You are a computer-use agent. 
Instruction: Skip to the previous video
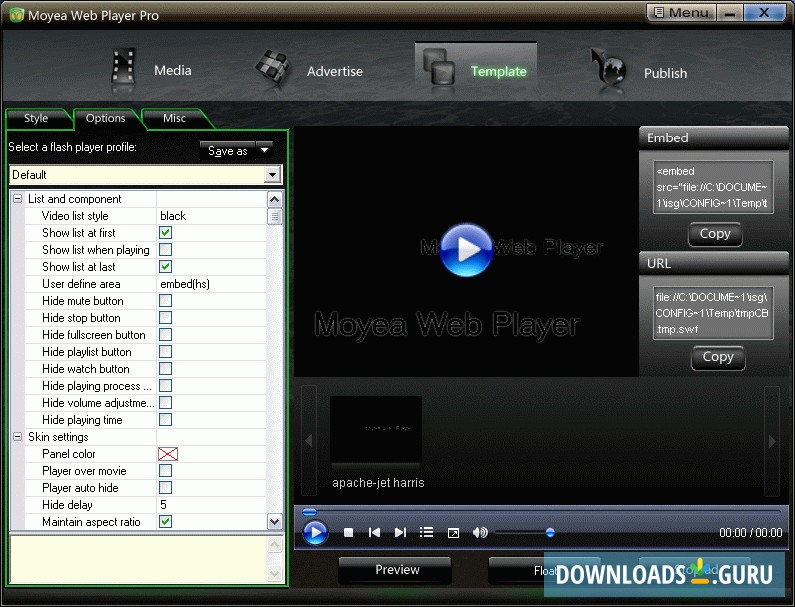click(374, 532)
